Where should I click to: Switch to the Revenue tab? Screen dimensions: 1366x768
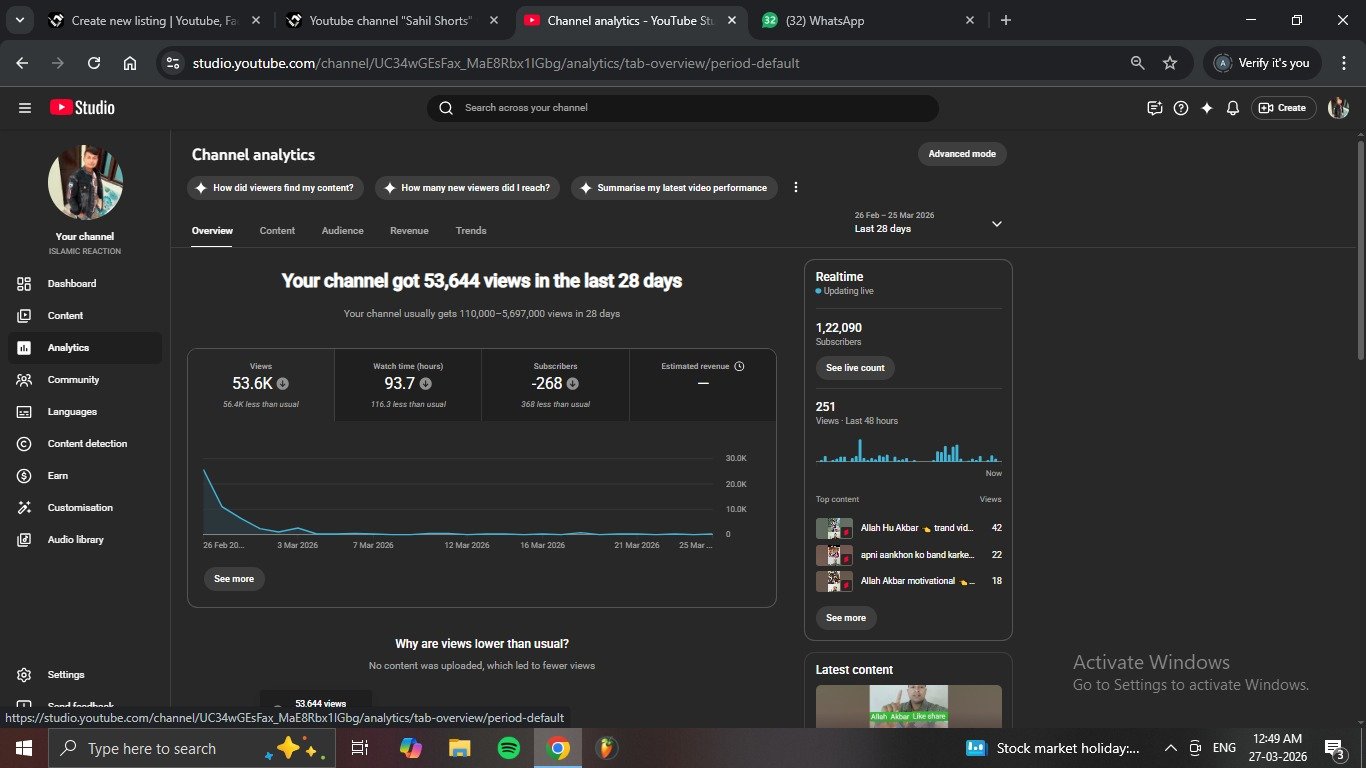(409, 231)
